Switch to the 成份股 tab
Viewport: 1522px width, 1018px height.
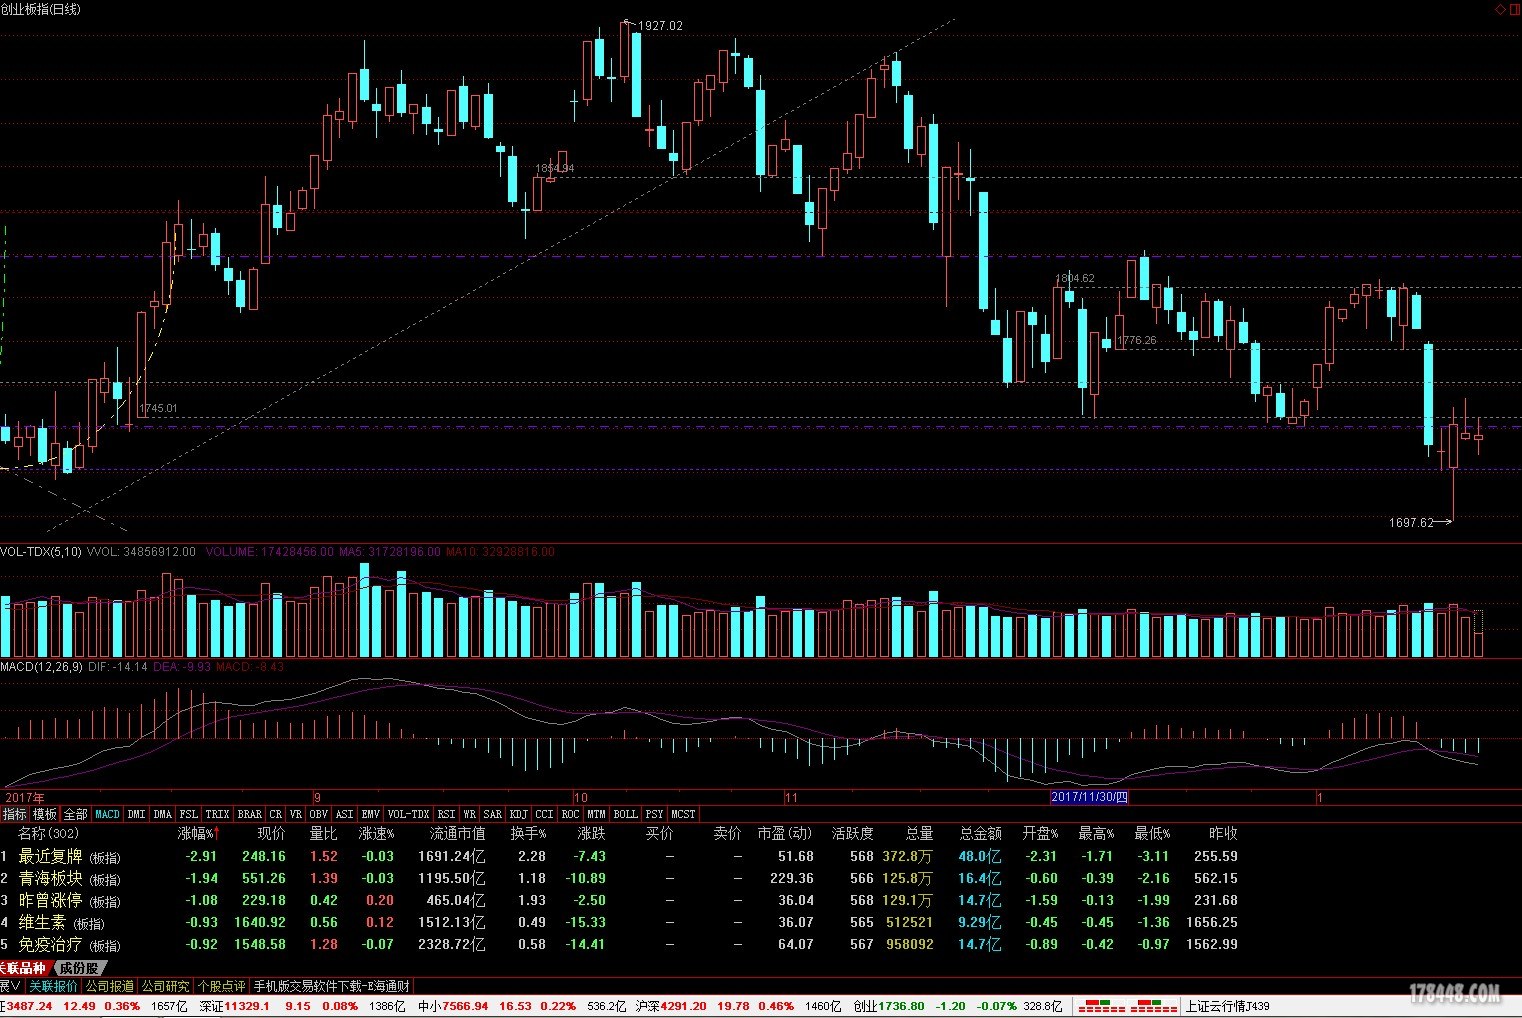79,968
